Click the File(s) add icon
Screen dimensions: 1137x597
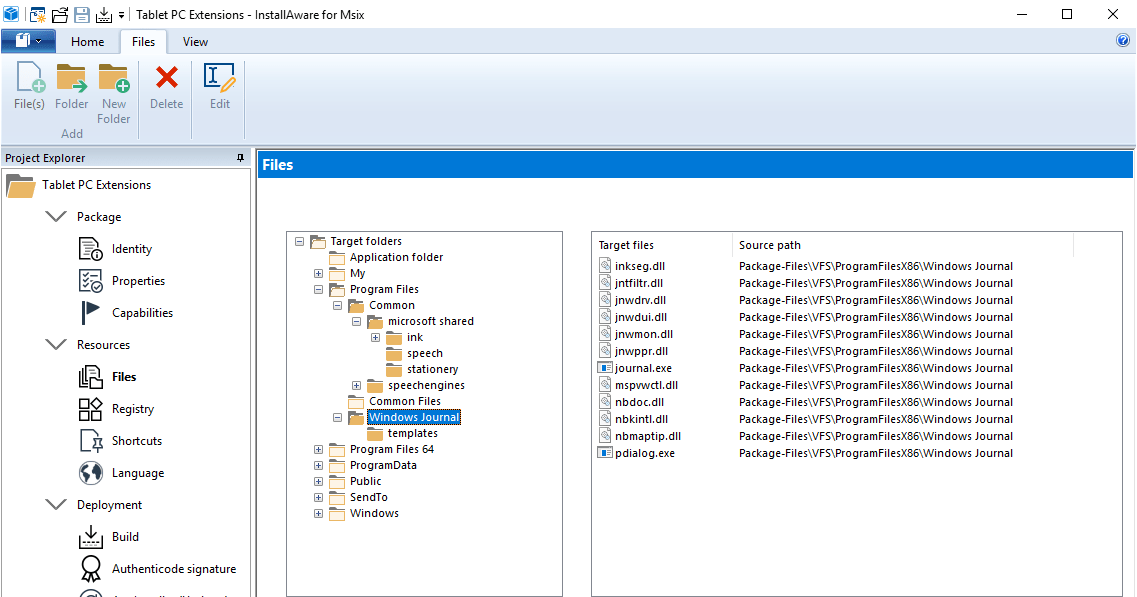coord(29,78)
